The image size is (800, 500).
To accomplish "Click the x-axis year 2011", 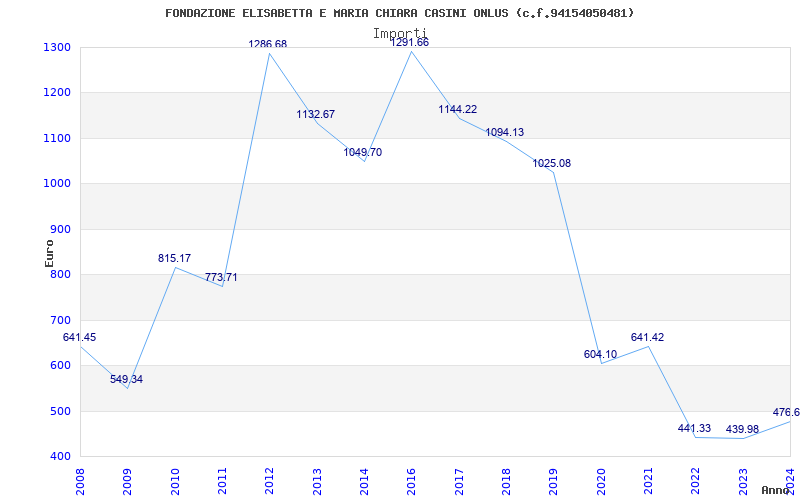I will pyautogui.click(x=222, y=482).
